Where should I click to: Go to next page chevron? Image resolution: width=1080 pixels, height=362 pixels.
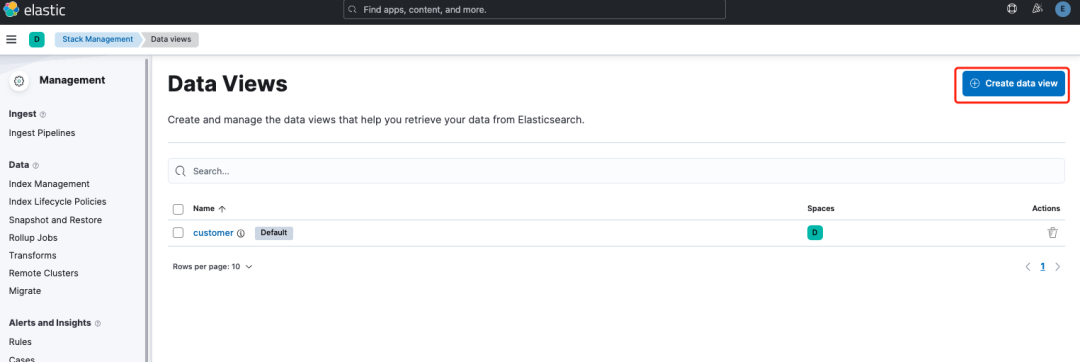tap(1058, 266)
